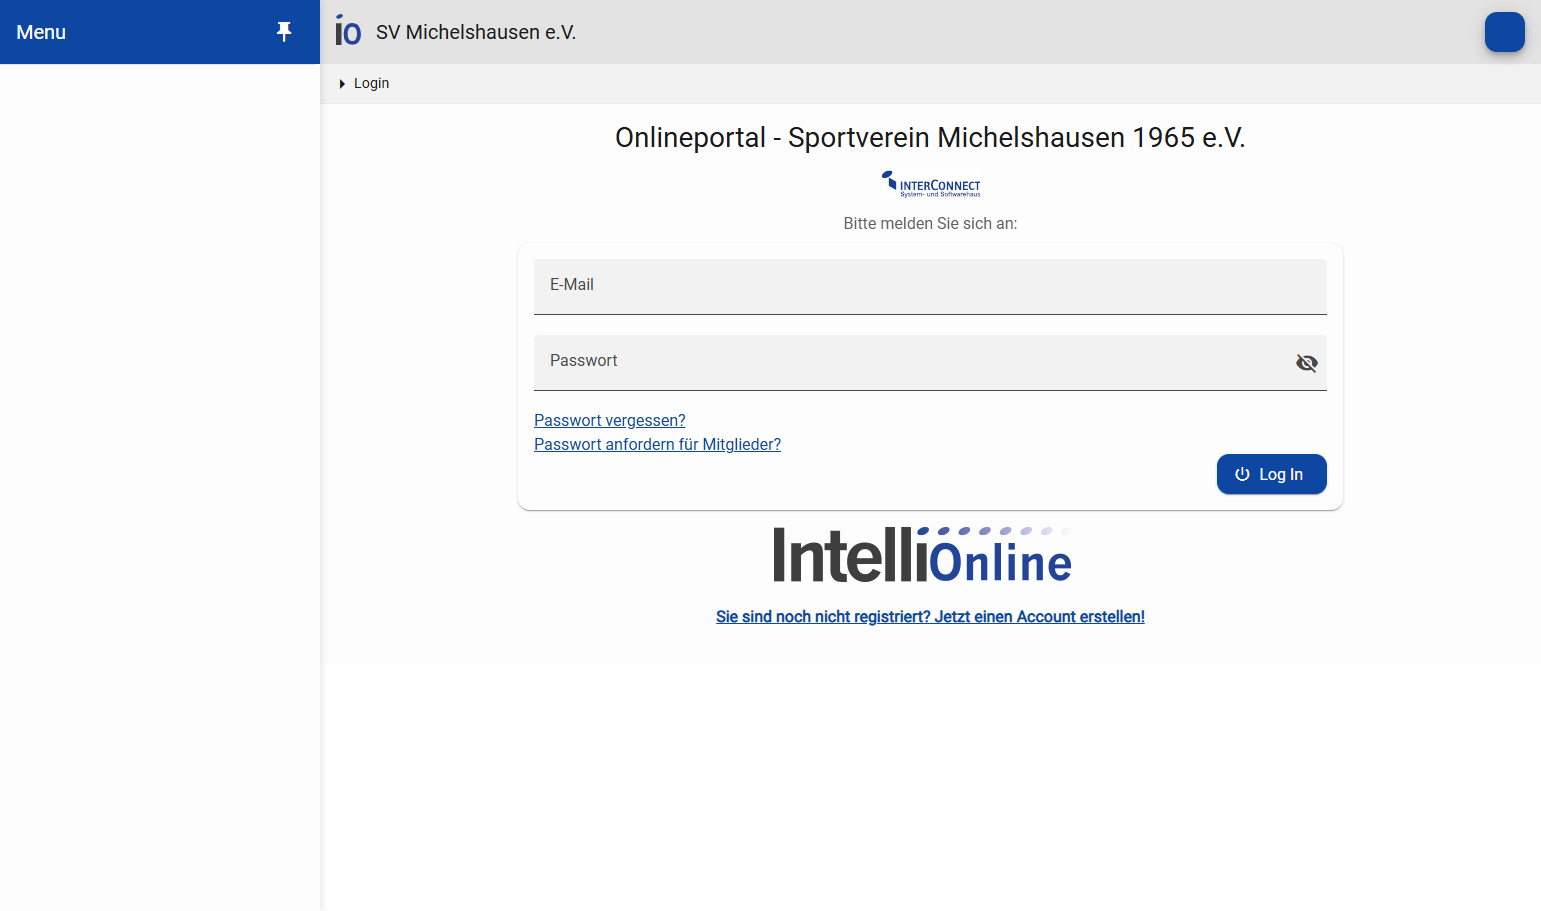The height and width of the screenshot is (911, 1541).
Task: Submit the form with Log In button
Action: (1271, 474)
